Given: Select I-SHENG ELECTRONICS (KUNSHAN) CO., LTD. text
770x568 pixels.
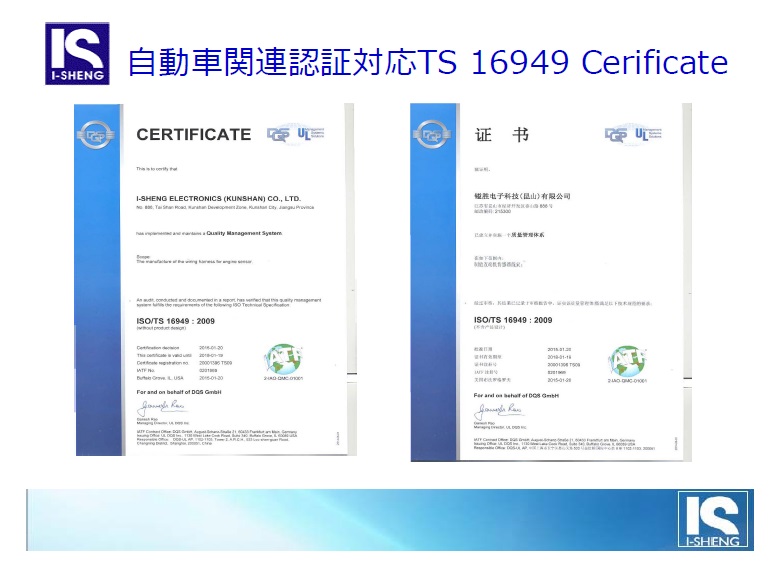Looking at the screenshot, I should tap(219, 198).
